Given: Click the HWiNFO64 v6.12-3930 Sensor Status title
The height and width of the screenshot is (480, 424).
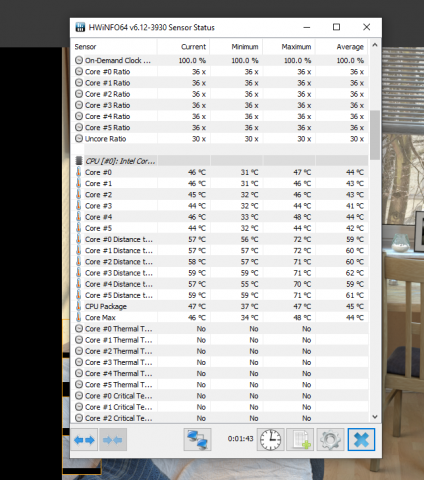Looking at the screenshot, I should click(152, 27).
